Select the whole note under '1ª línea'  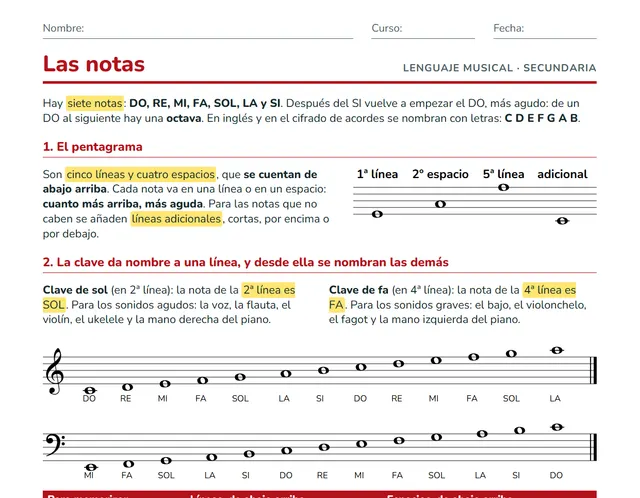pos(377,214)
